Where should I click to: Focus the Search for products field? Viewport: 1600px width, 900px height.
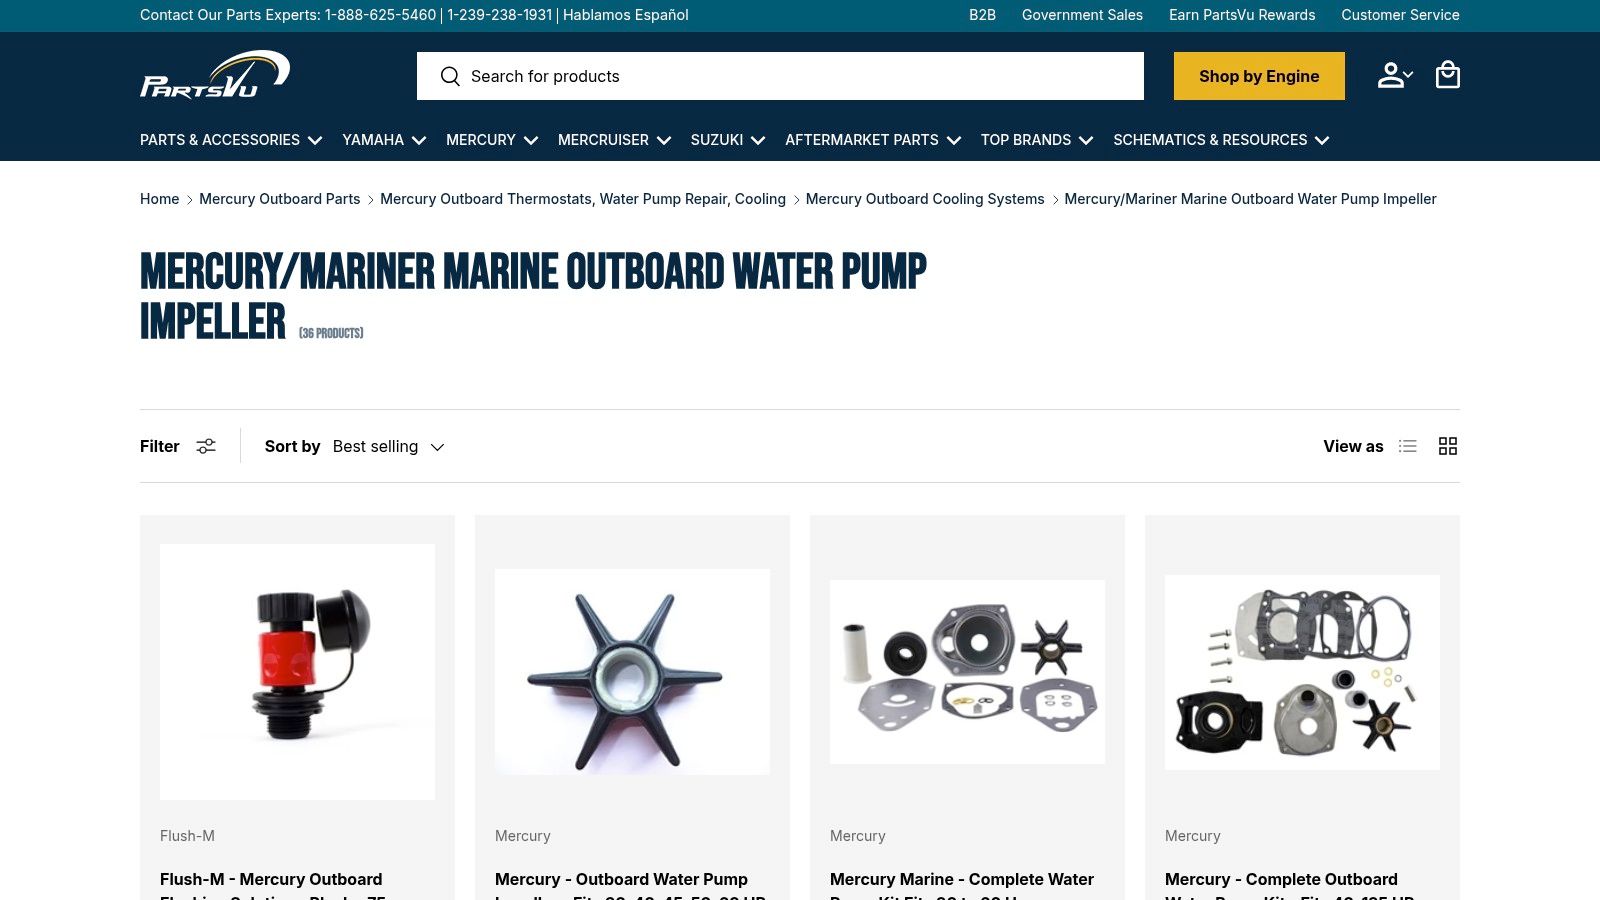[780, 76]
